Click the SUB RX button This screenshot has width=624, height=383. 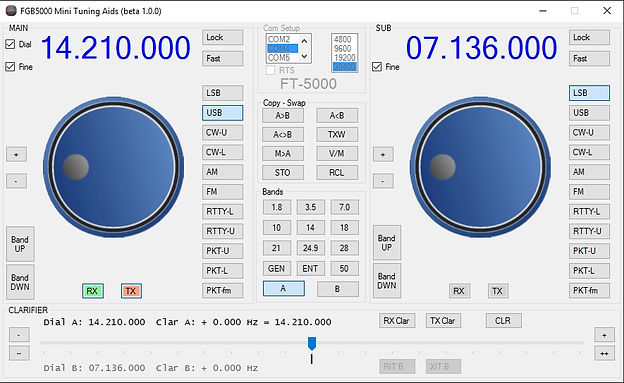click(x=459, y=291)
